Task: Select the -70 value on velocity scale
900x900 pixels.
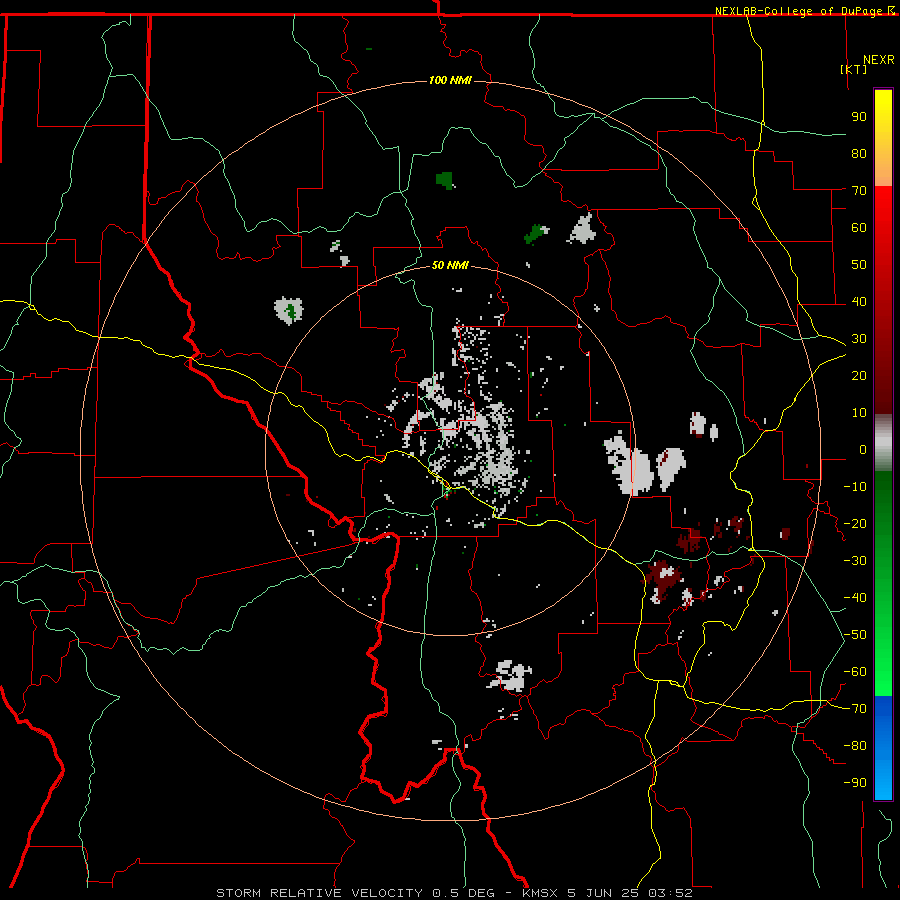Action: coord(855,709)
